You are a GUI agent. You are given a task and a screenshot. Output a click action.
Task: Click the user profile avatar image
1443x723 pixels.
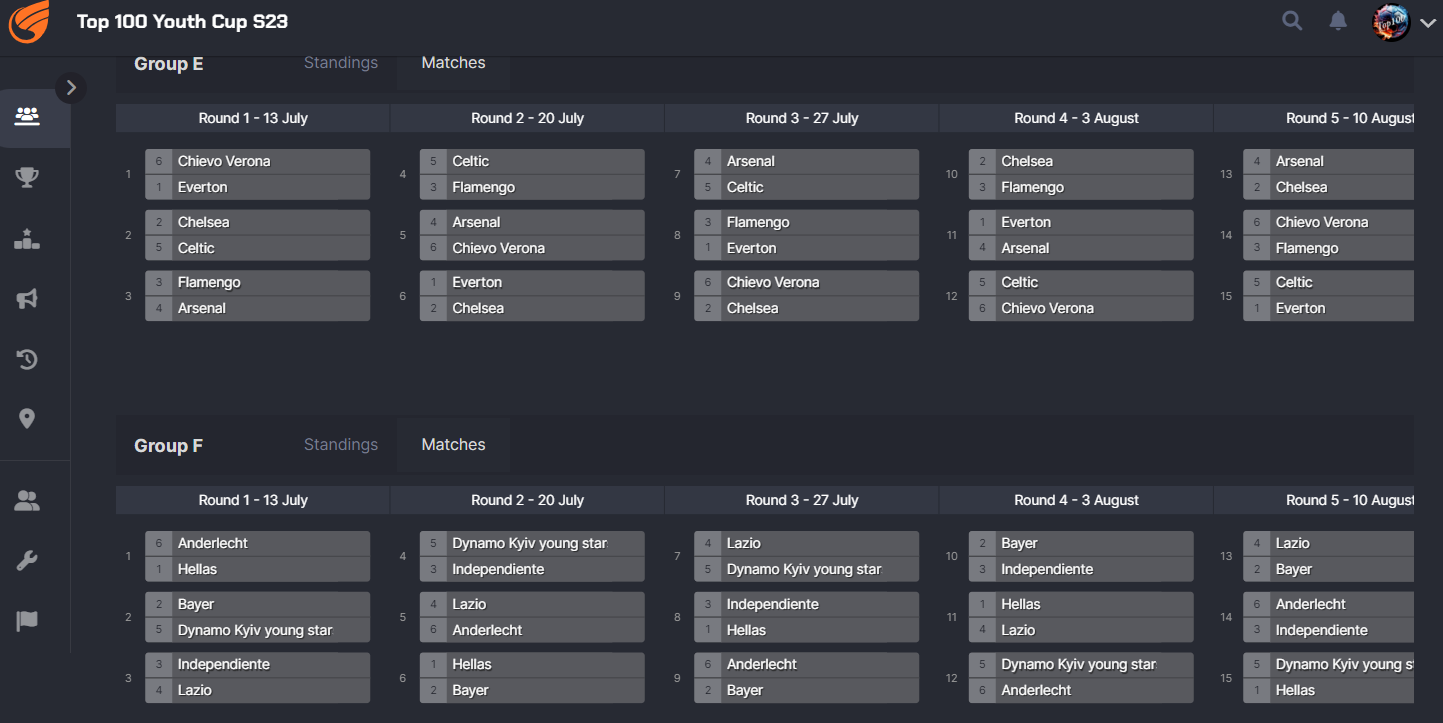1391,22
